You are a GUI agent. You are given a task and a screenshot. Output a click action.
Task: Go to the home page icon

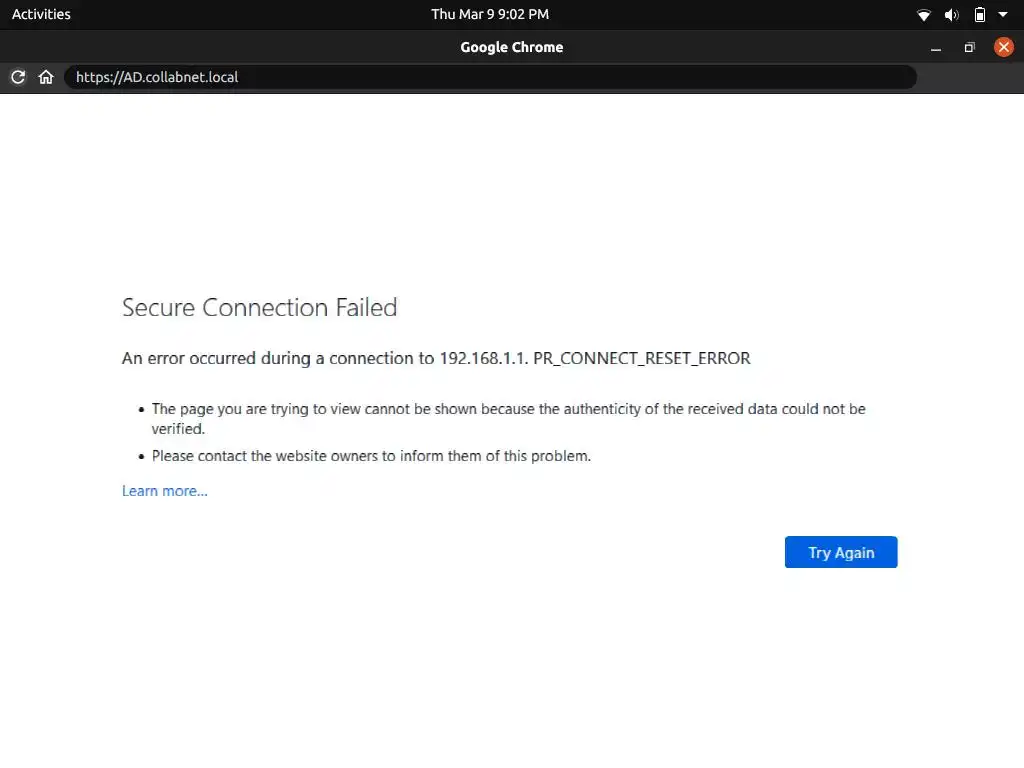click(46, 77)
